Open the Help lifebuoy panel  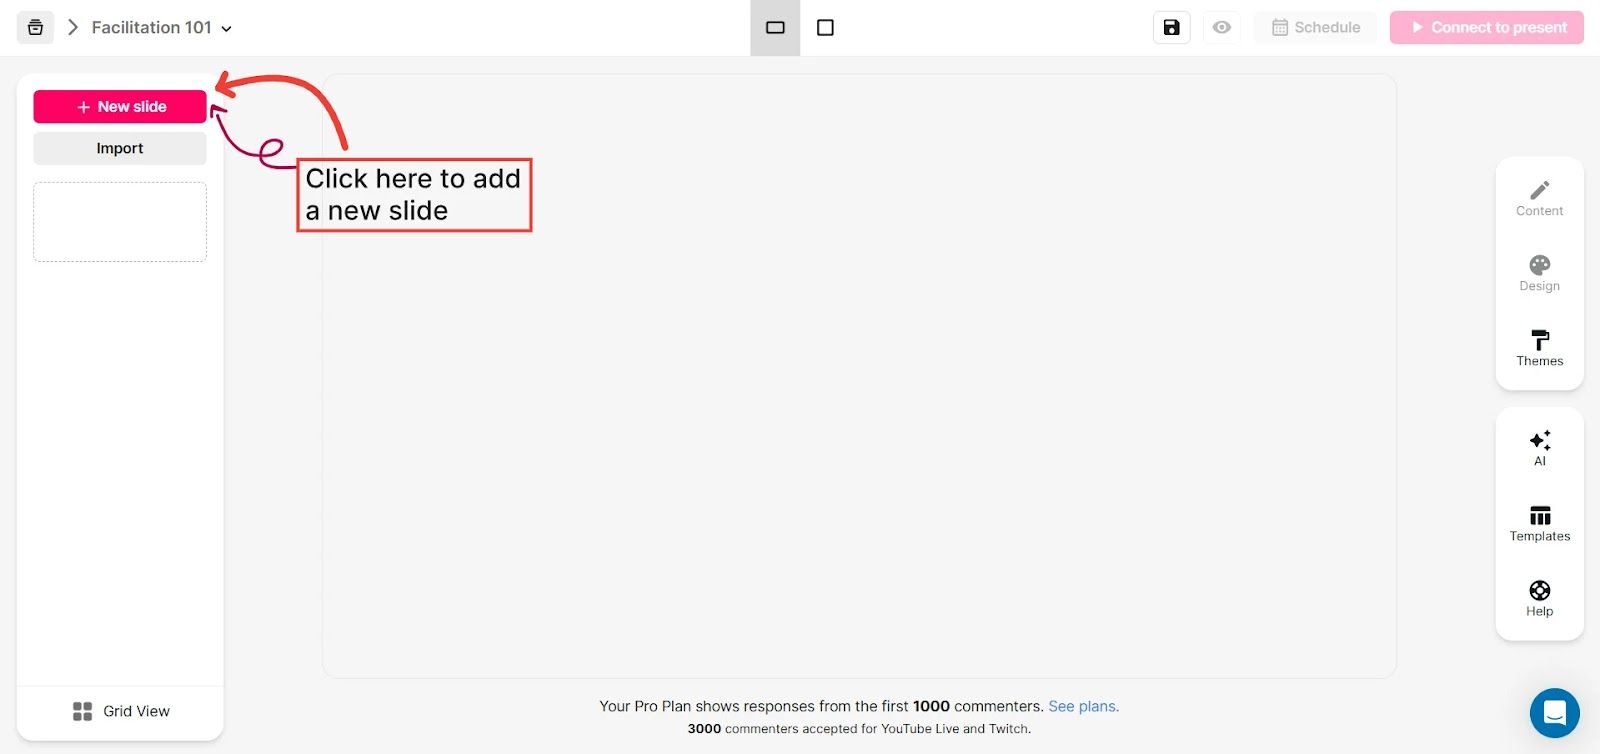click(1539, 598)
